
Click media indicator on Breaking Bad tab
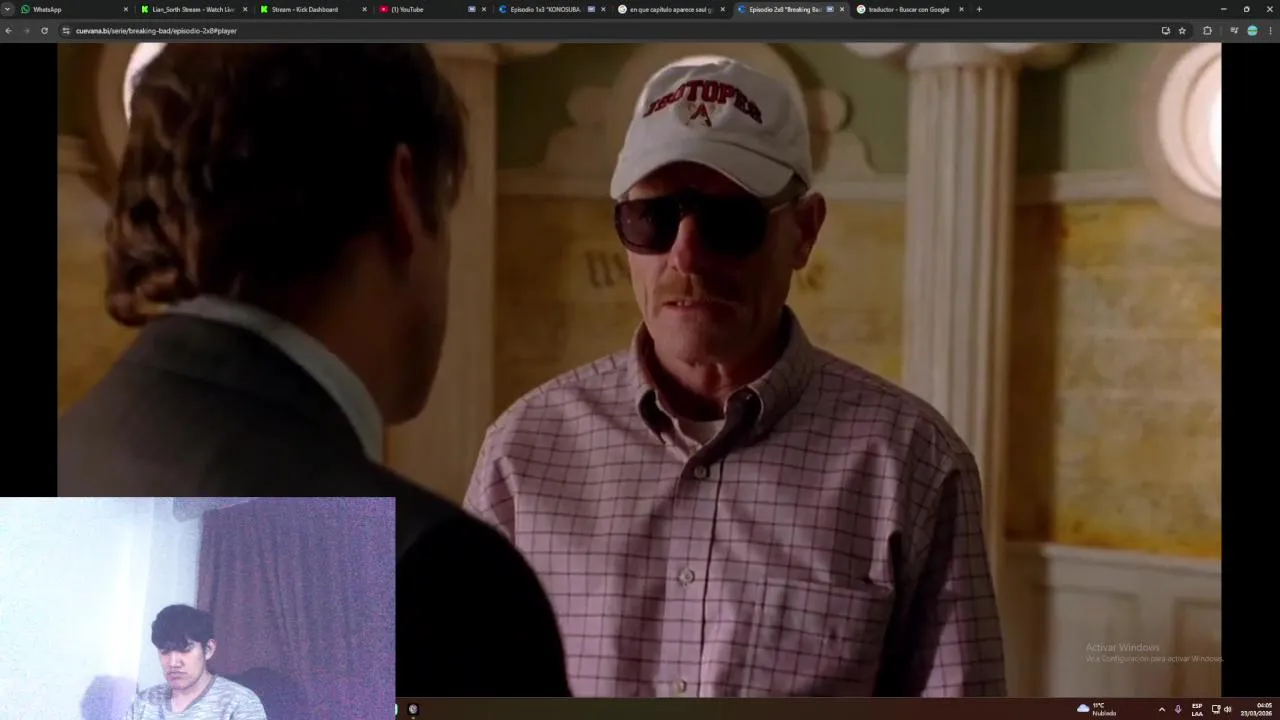[830, 9]
